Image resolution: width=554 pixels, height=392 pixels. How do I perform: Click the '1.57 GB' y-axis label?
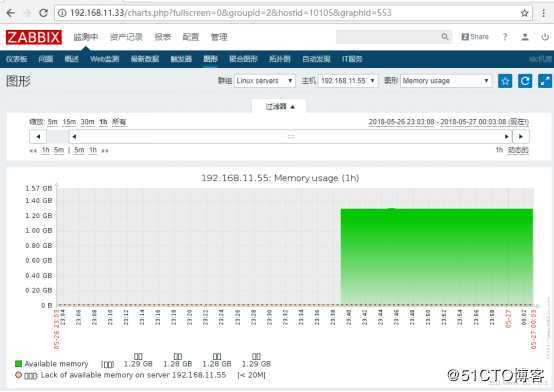(x=39, y=188)
